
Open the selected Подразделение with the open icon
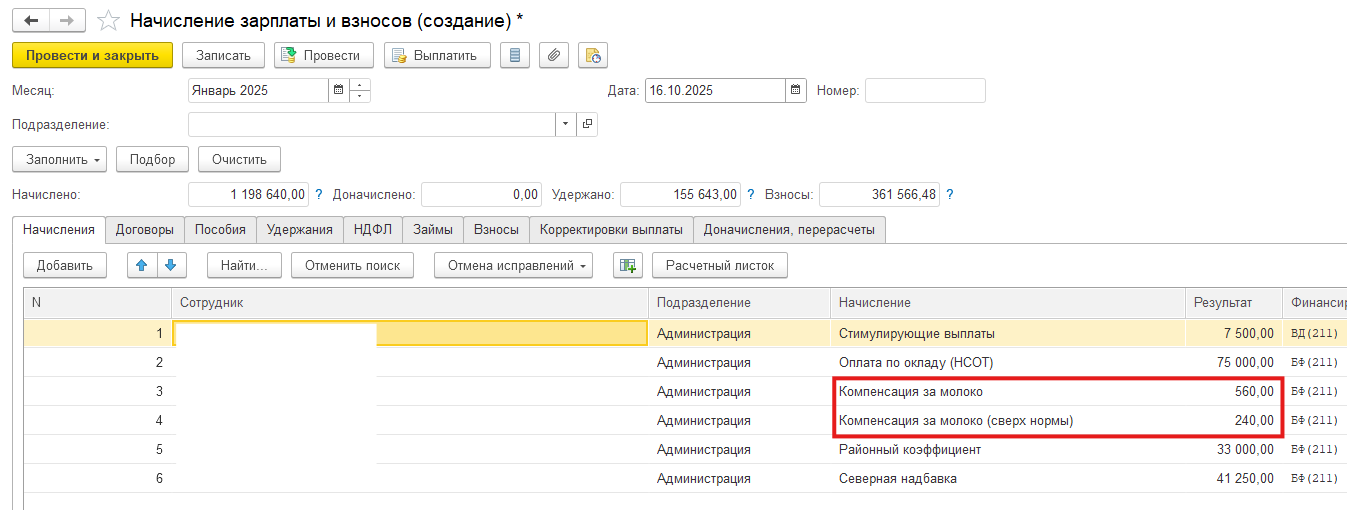click(587, 124)
